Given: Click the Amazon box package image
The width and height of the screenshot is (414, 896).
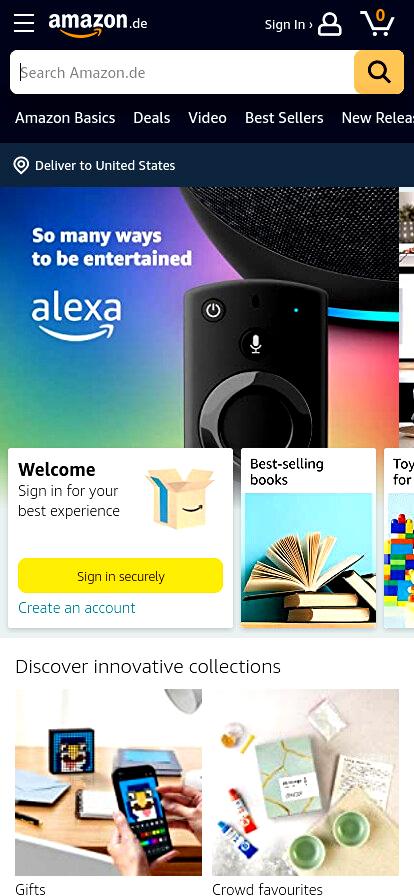Looking at the screenshot, I should pyautogui.click(x=180, y=497).
